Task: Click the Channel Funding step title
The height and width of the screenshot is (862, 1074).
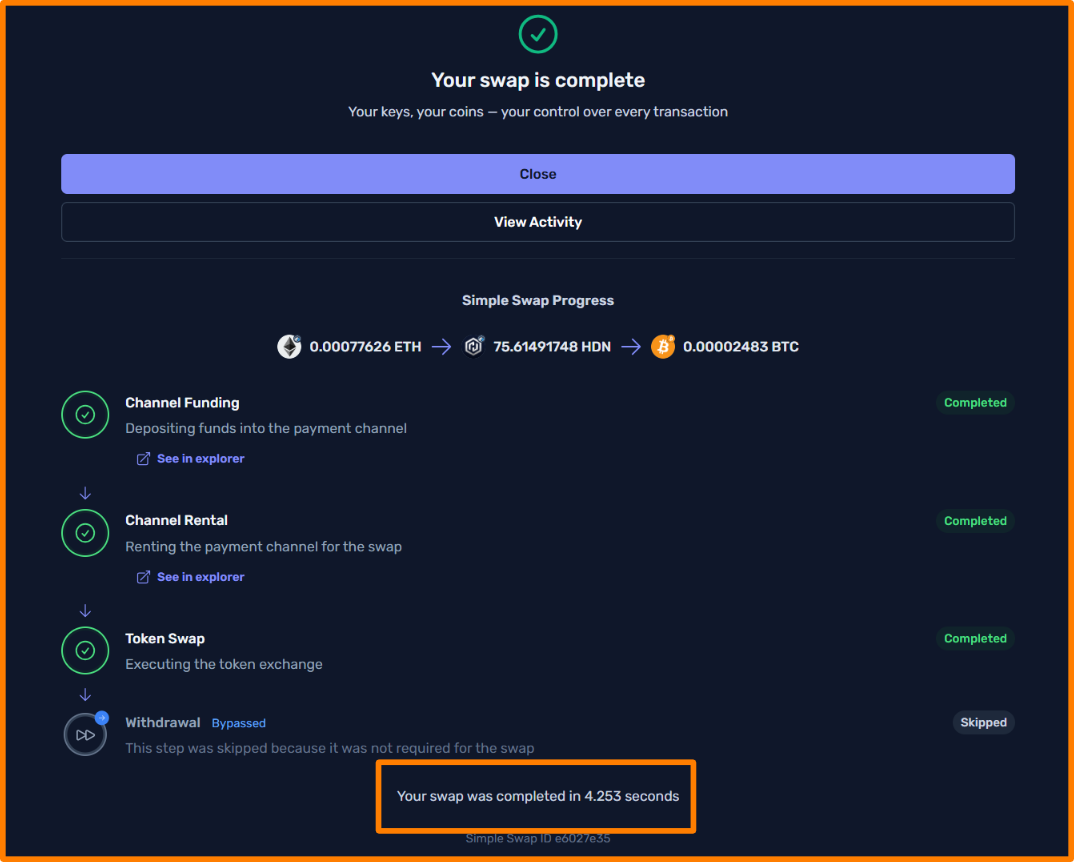Action: coord(182,403)
